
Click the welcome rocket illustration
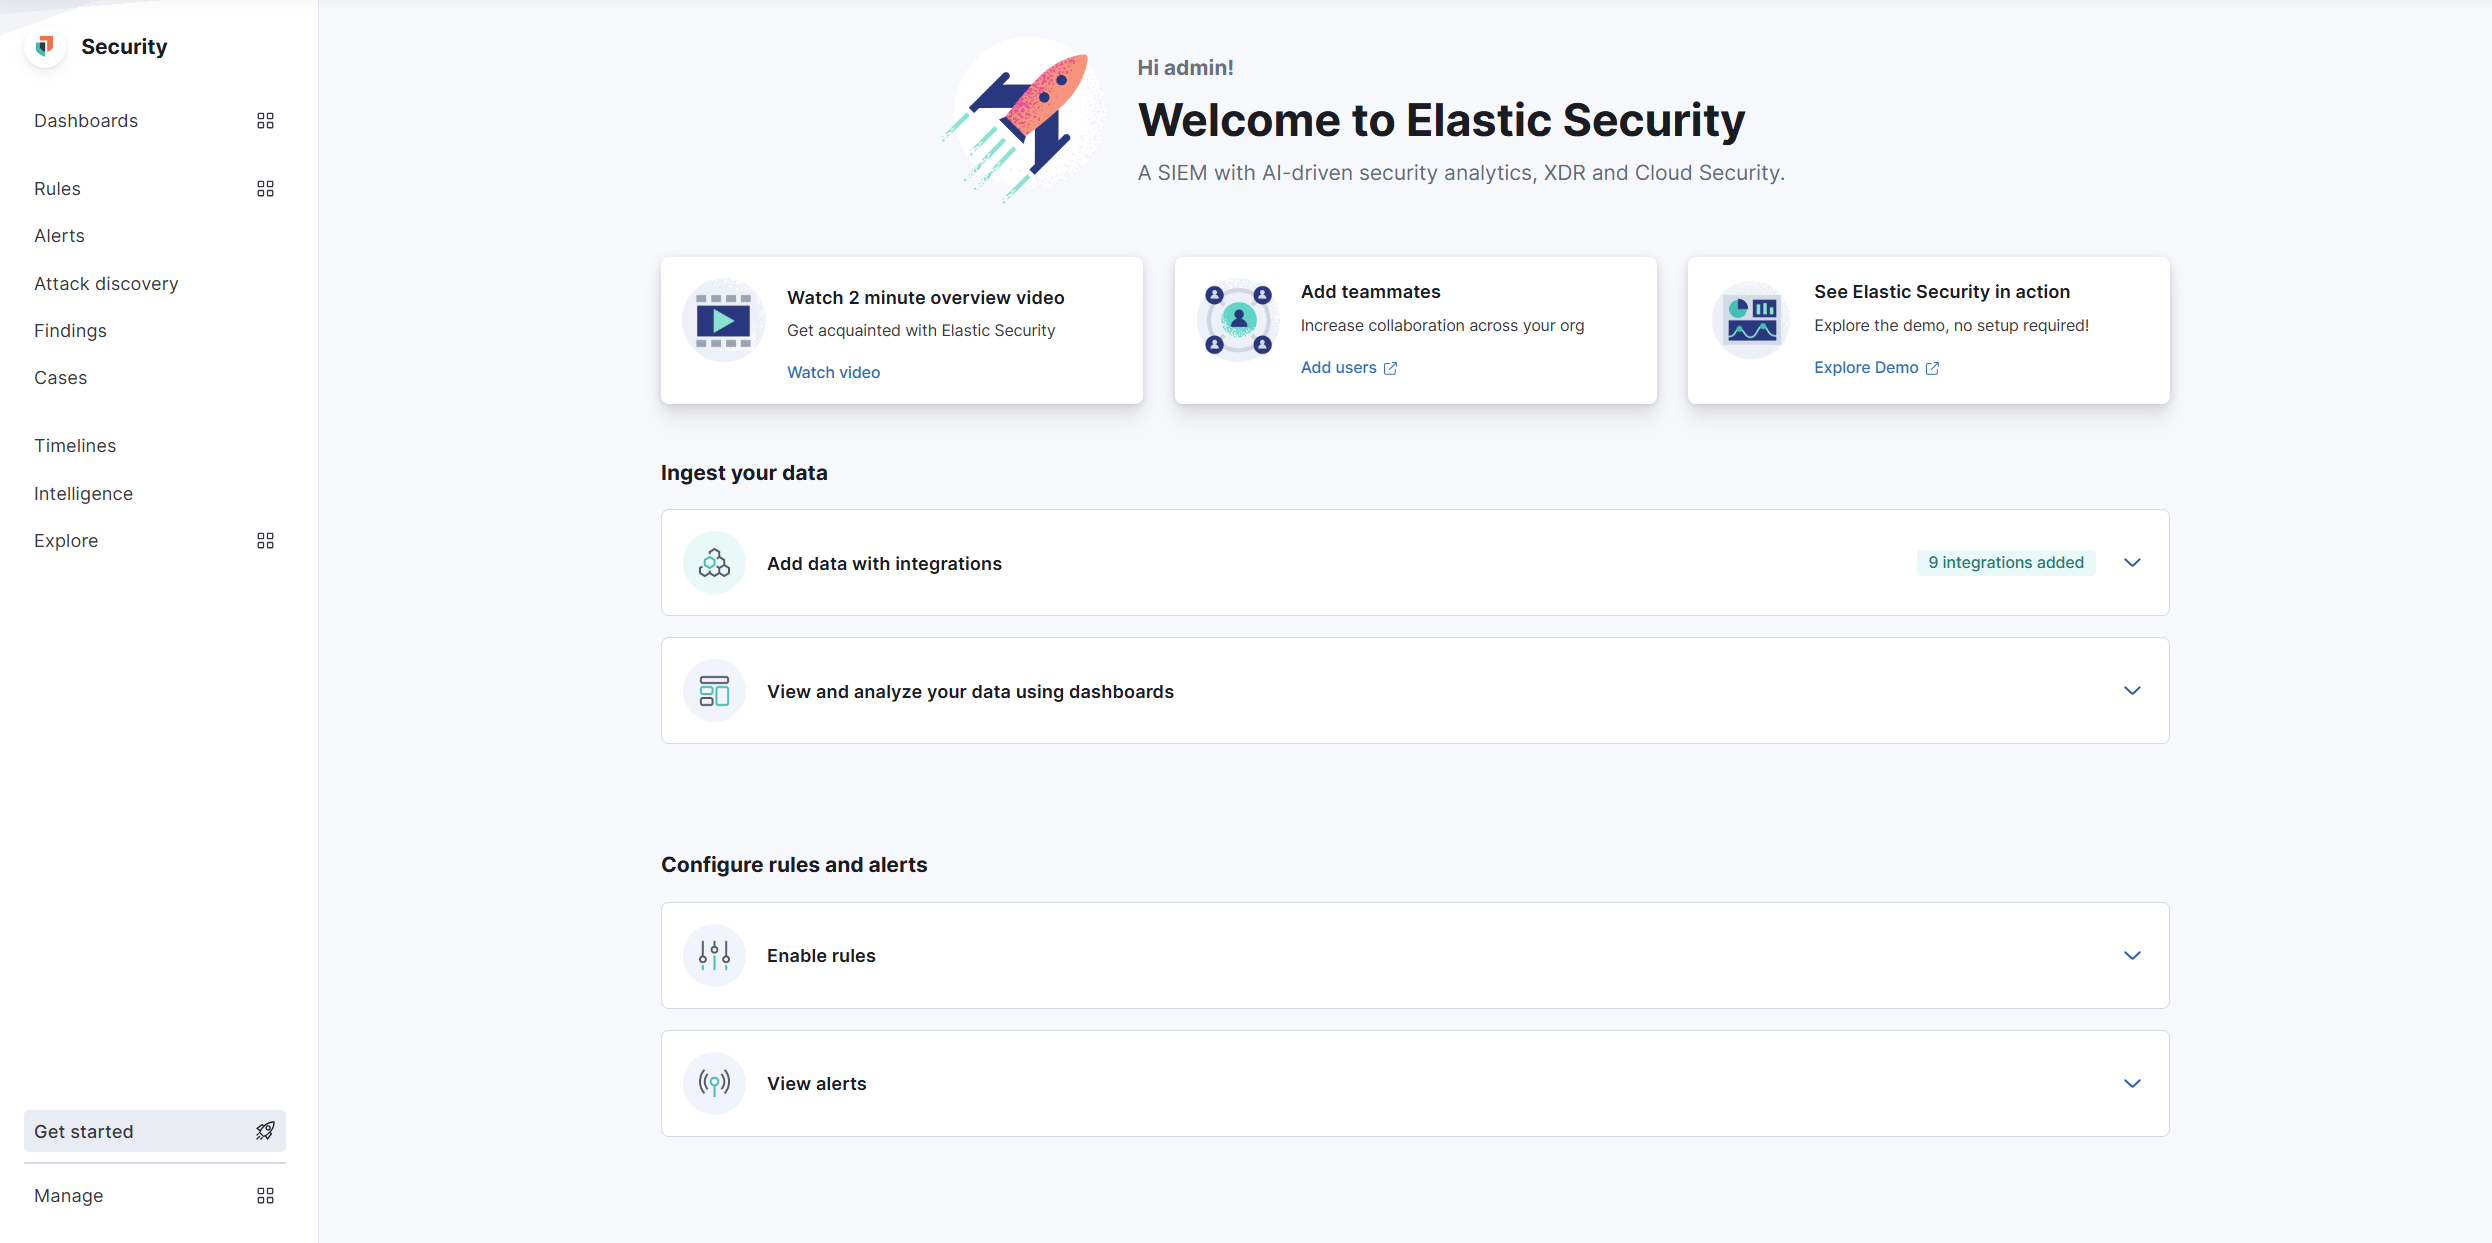click(1023, 120)
